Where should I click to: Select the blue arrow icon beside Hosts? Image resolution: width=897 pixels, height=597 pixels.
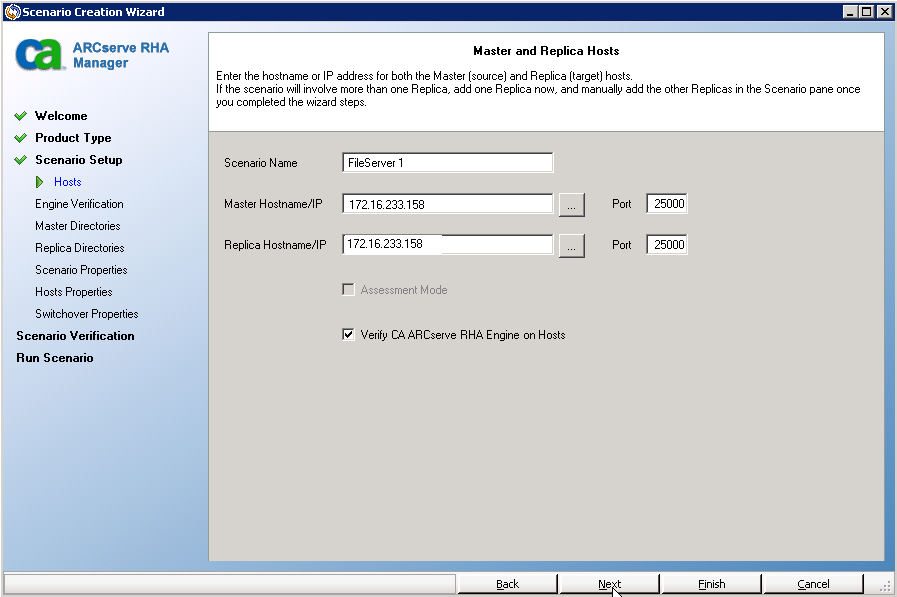point(42,182)
